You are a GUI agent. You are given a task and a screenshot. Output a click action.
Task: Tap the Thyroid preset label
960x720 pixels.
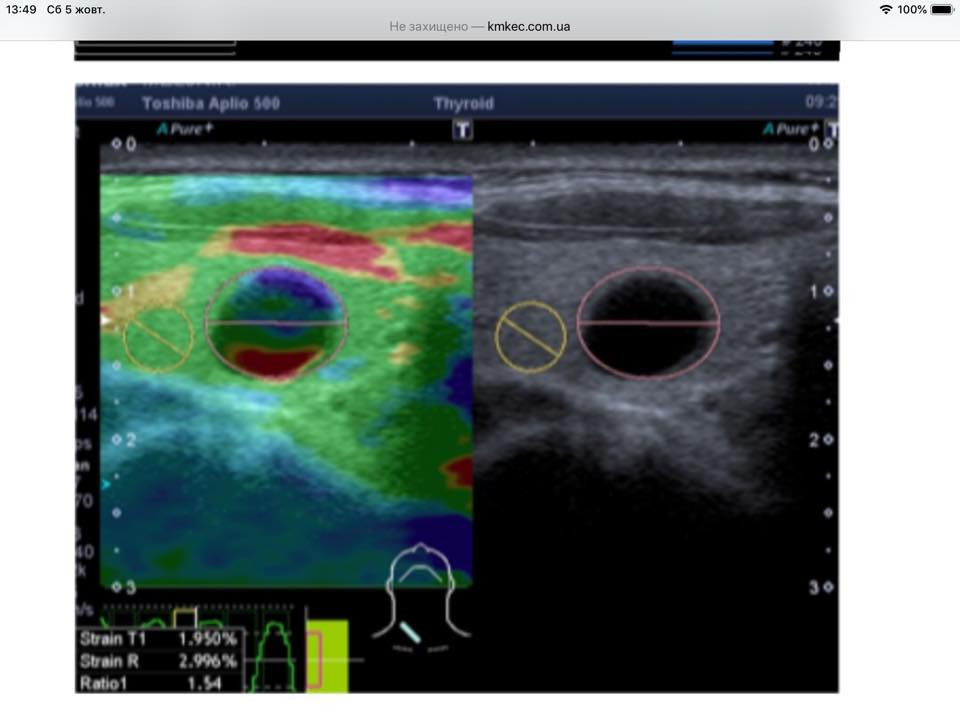(x=463, y=103)
